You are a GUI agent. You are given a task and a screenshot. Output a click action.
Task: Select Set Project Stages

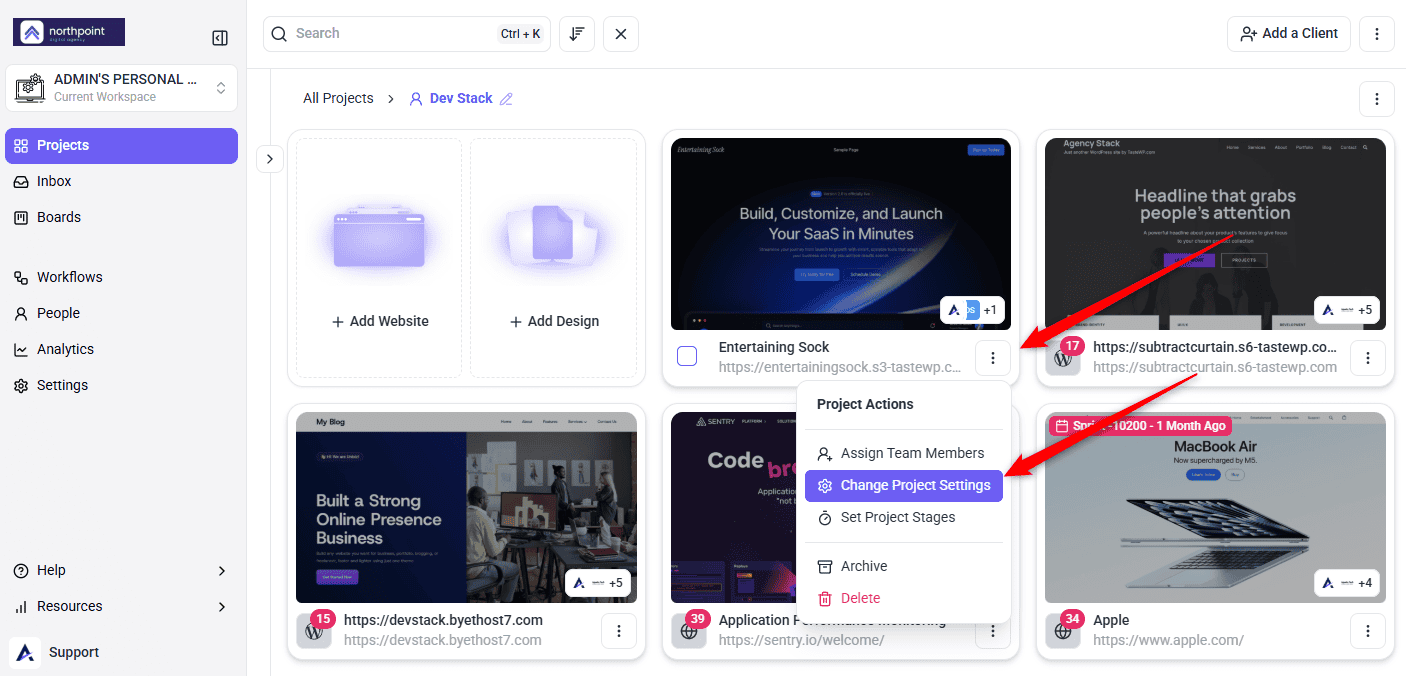coord(904,517)
